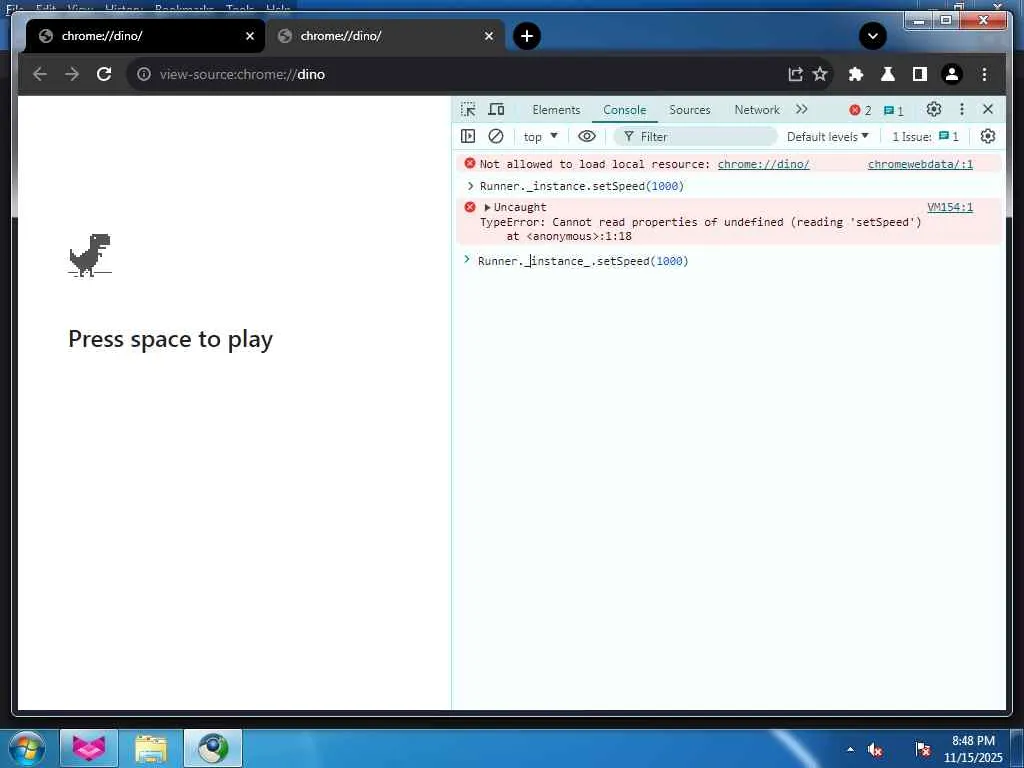Image resolution: width=1024 pixels, height=768 pixels.
Task: Focus the console Filter field
Action: (x=696, y=136)
